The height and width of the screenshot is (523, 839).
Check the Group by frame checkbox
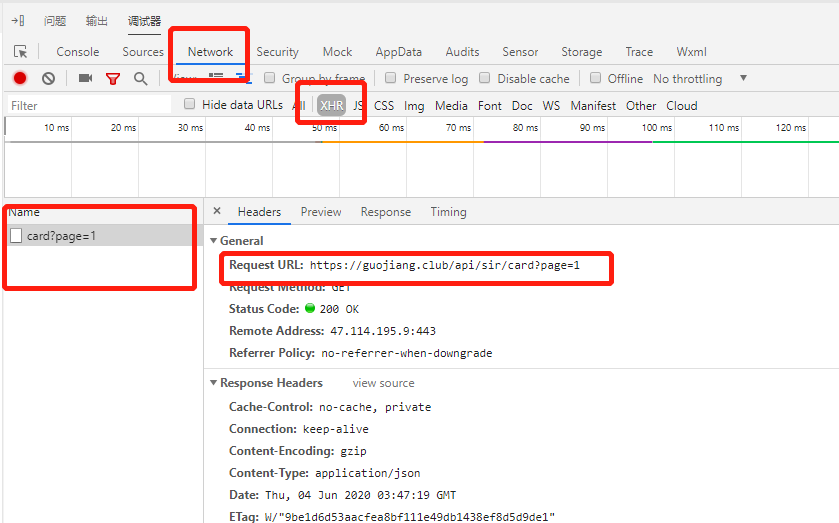[x=270, y=78]
